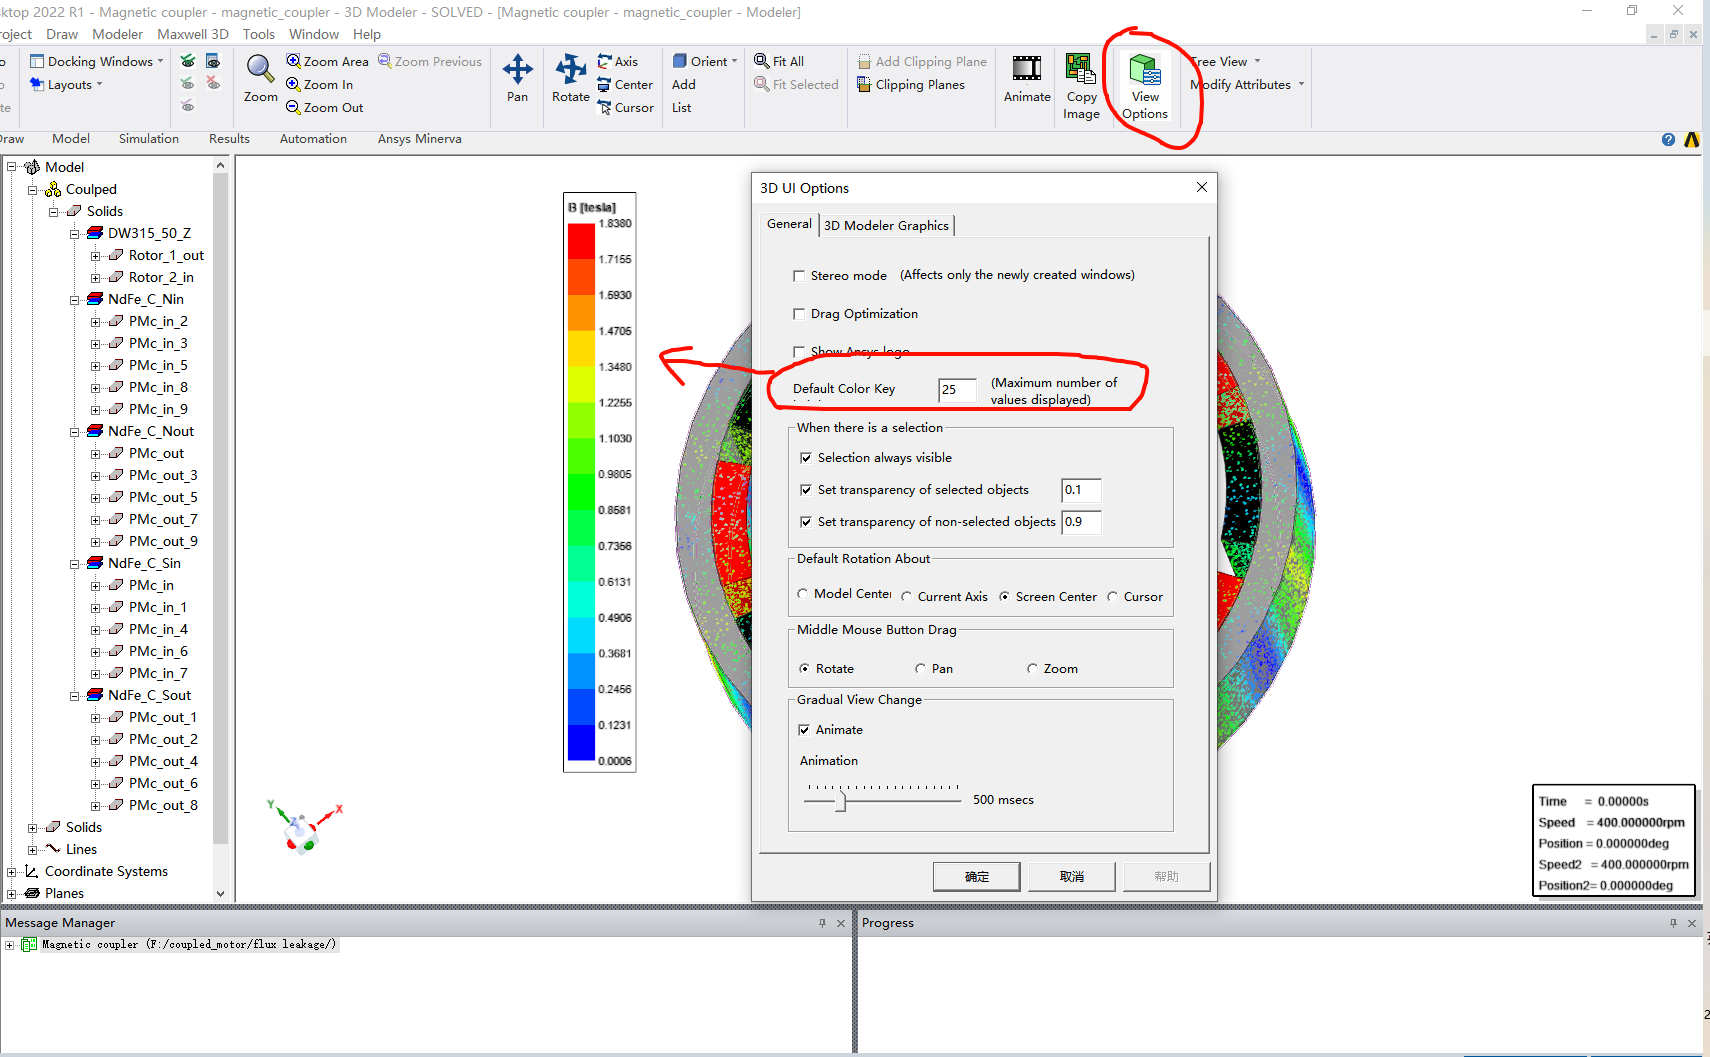1710x1057 pixels.
Task: Edit the Default Color Key value field
Action: coord(956,390)
